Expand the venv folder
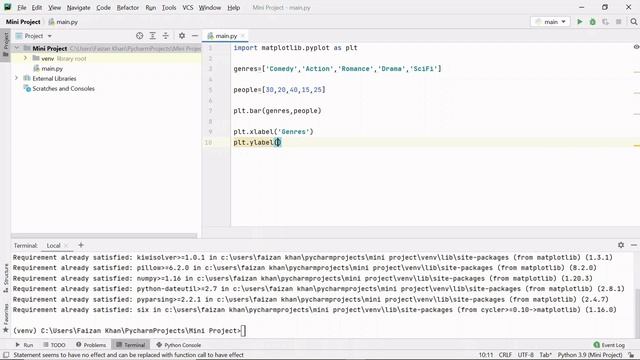Screen dimensions: 640x360 25,58
